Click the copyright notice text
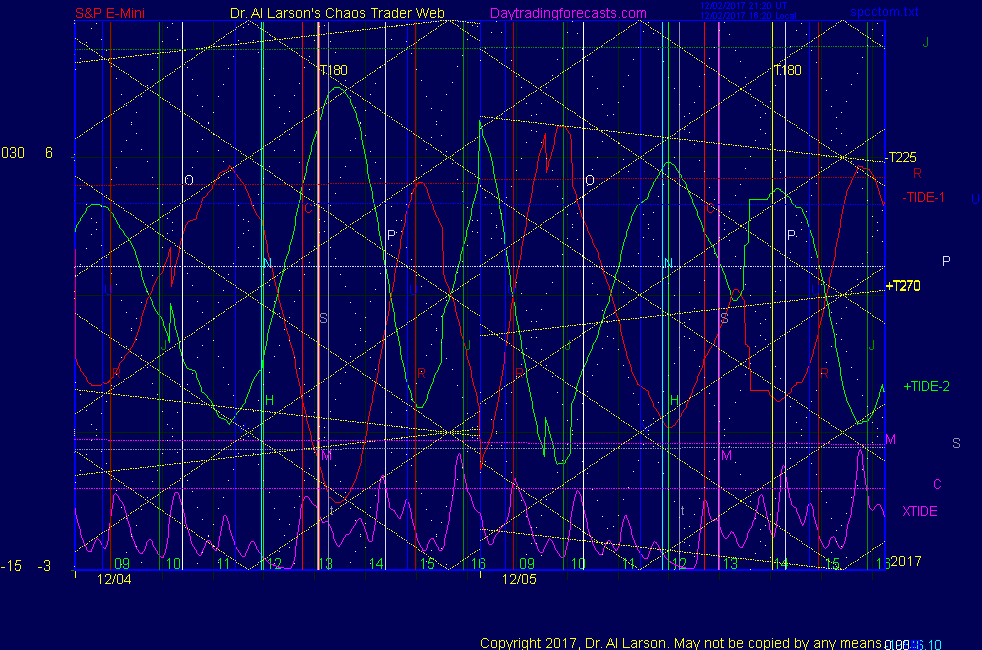982x650 pixels. (x=681, y=643)
